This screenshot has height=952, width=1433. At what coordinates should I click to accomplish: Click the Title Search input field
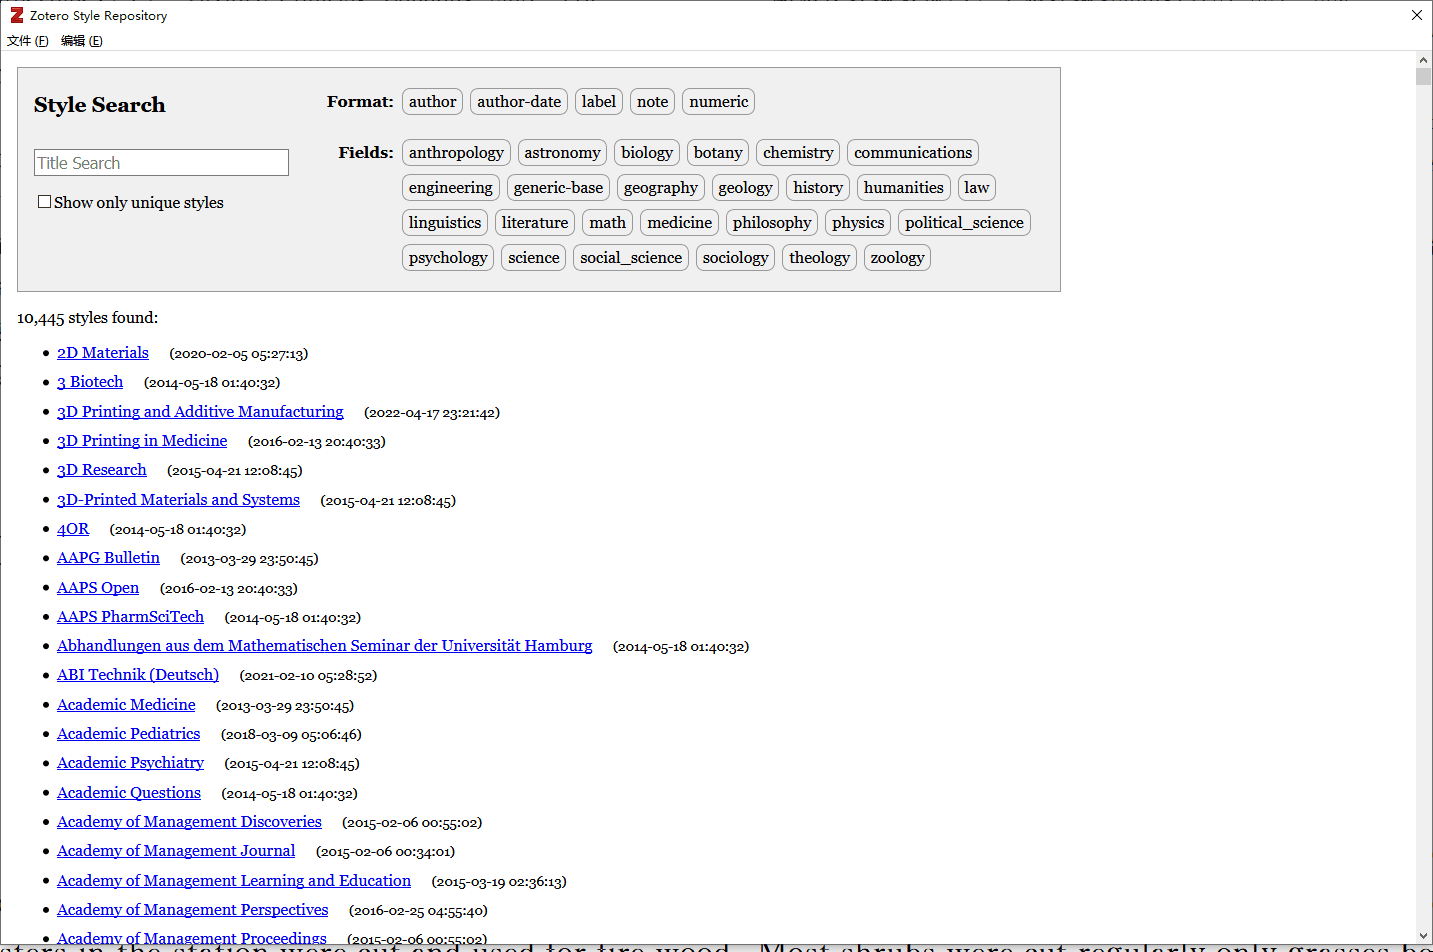pyautogui.click(x=161, y=163)
